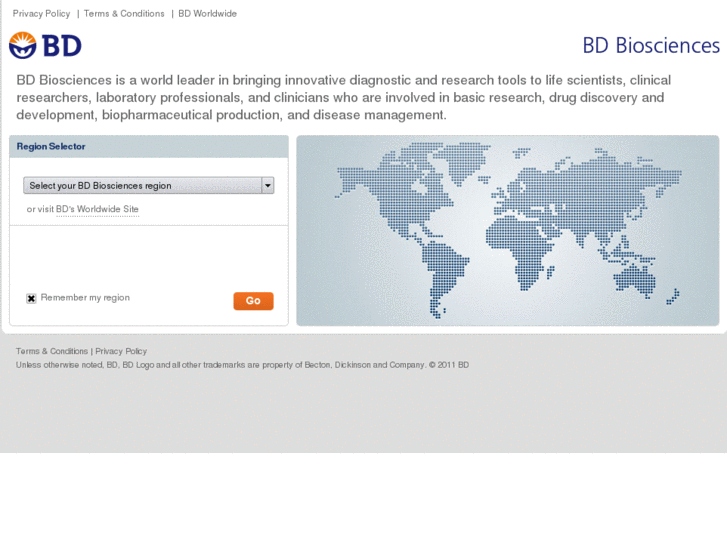
Task: Click Africa on the dotted world map
Action: [x=522, y=248]
